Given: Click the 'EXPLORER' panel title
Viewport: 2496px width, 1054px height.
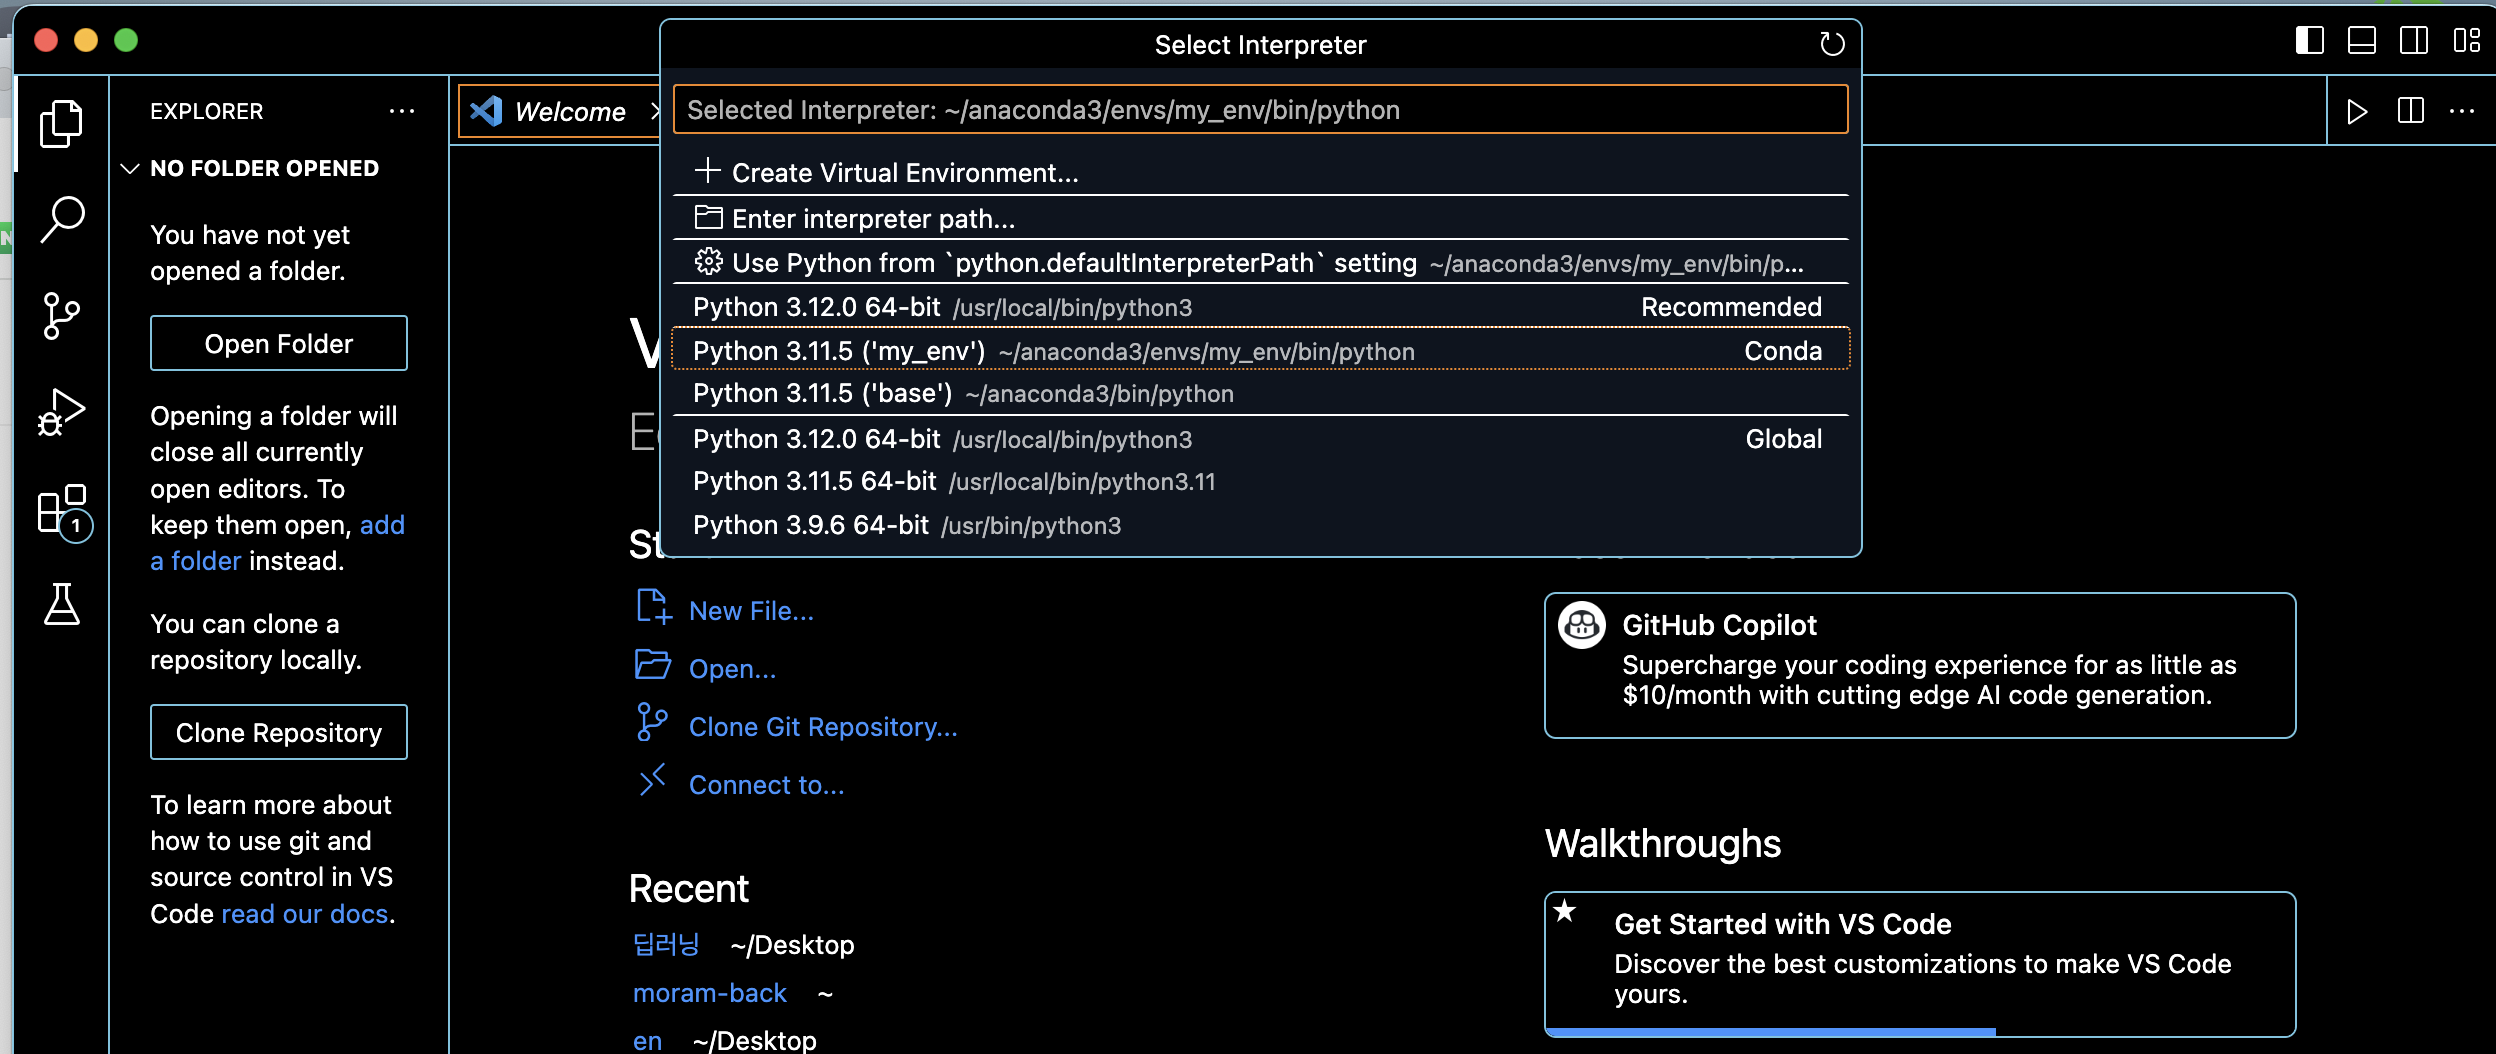Looking at the screenshot, I should click(207, 111).
